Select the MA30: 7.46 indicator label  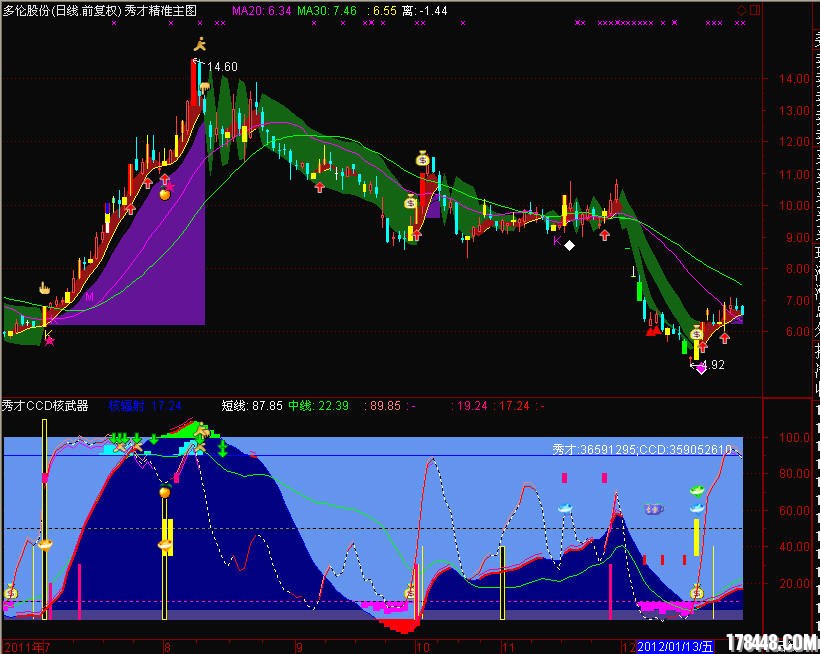pyautogui.click(x=327, y=10)
